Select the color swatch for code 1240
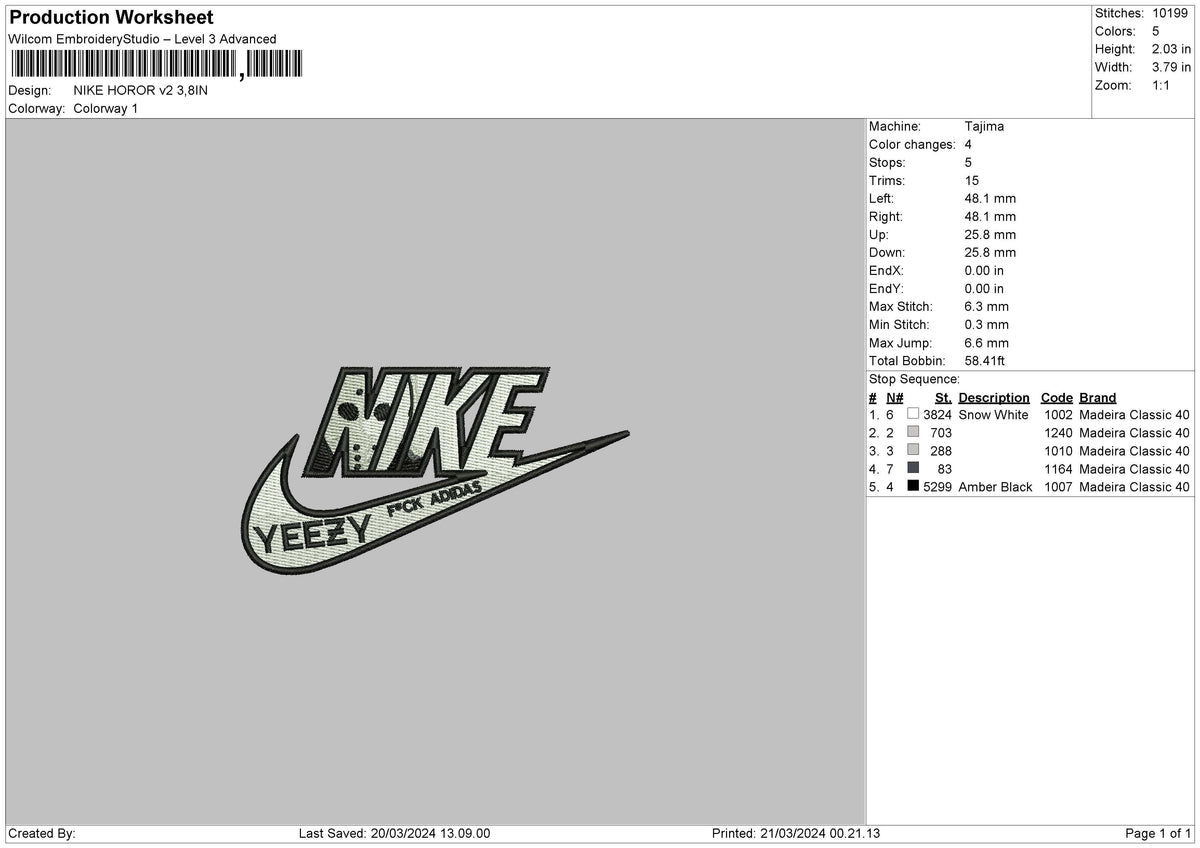The height and width of the screenshot is (848, 1200). (913, 432)
